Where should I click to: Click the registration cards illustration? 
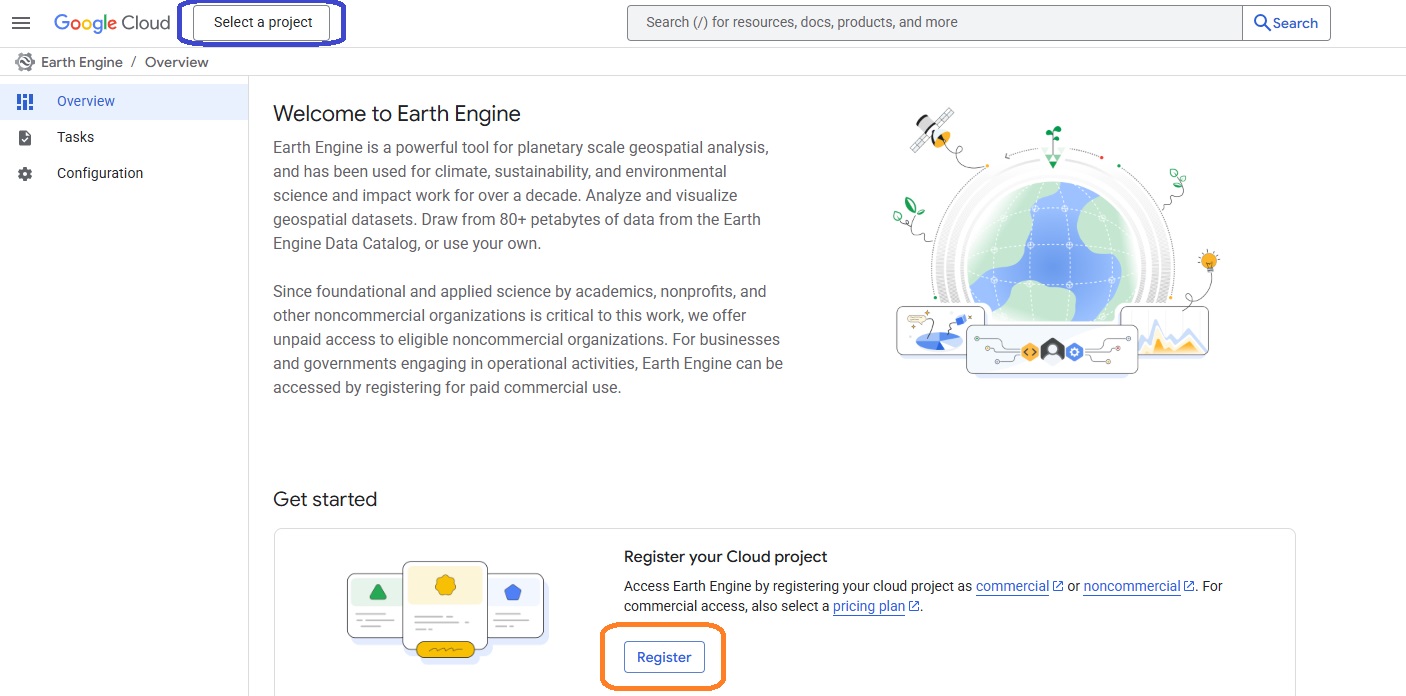tap(446, 611)
